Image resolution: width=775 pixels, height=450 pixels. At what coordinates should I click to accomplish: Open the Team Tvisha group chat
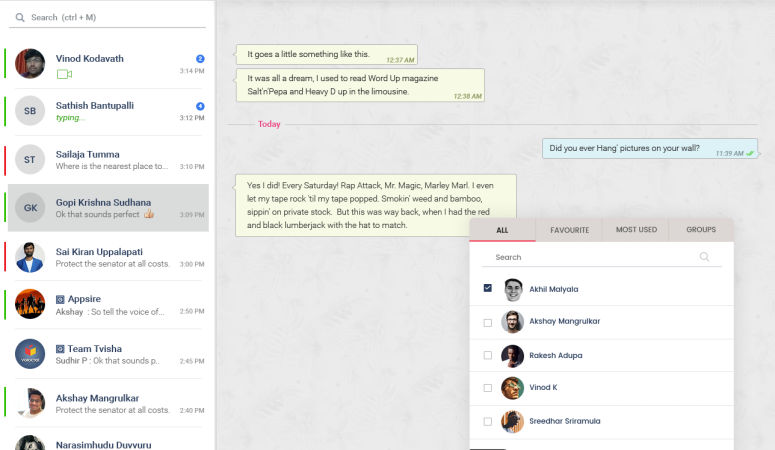[x=108, y=354]
